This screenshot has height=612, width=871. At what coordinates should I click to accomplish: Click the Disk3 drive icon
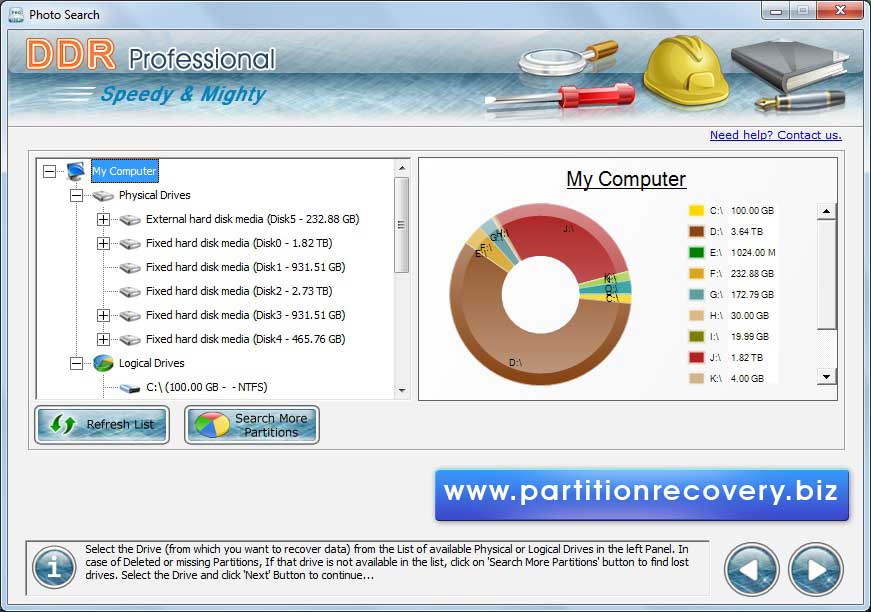(x=130, y=315)
